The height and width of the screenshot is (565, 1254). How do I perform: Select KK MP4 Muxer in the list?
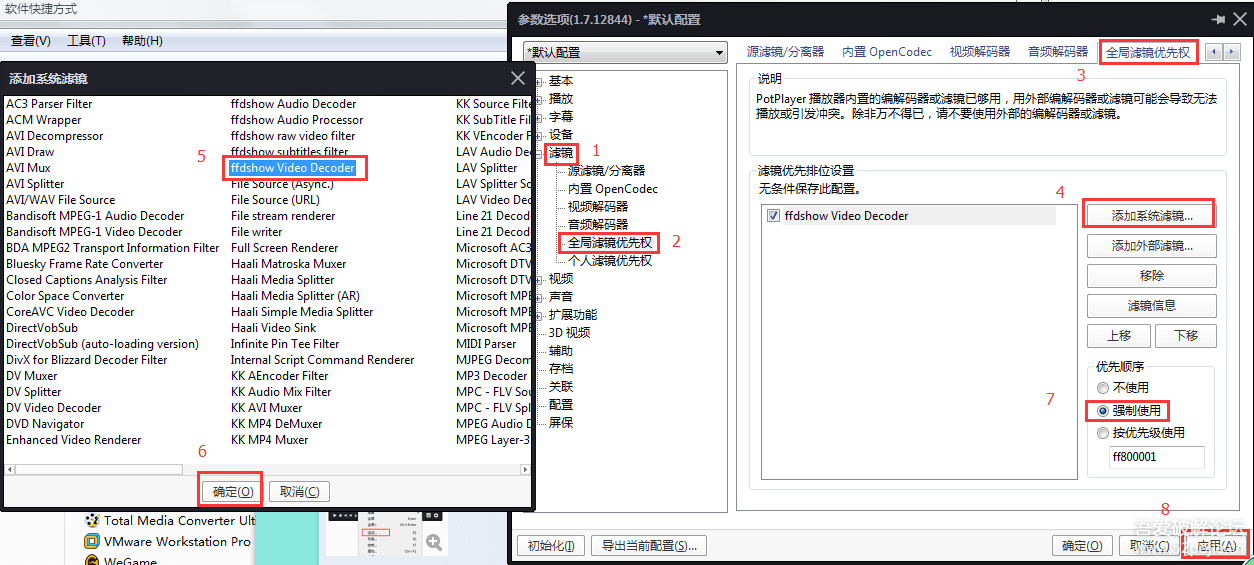(x=269, y=440)
